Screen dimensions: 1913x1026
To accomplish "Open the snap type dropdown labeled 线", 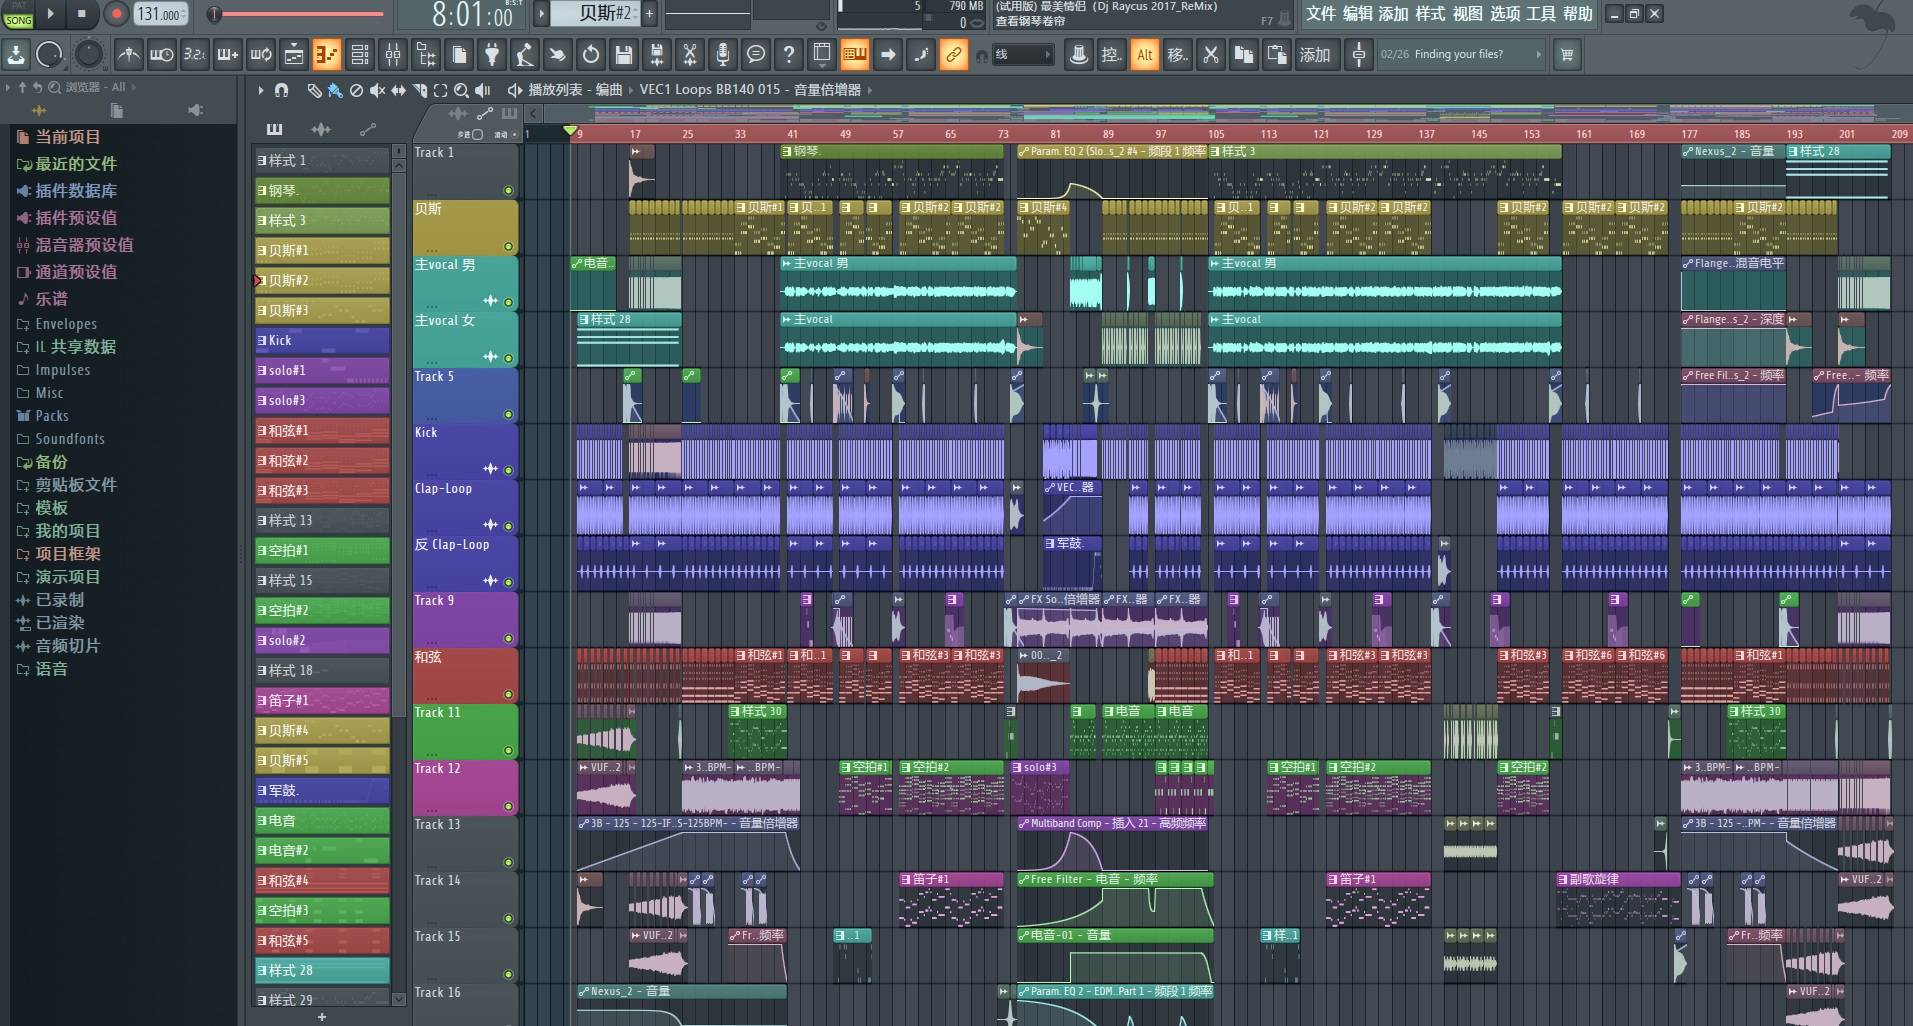I will (x=1022, y=55).
